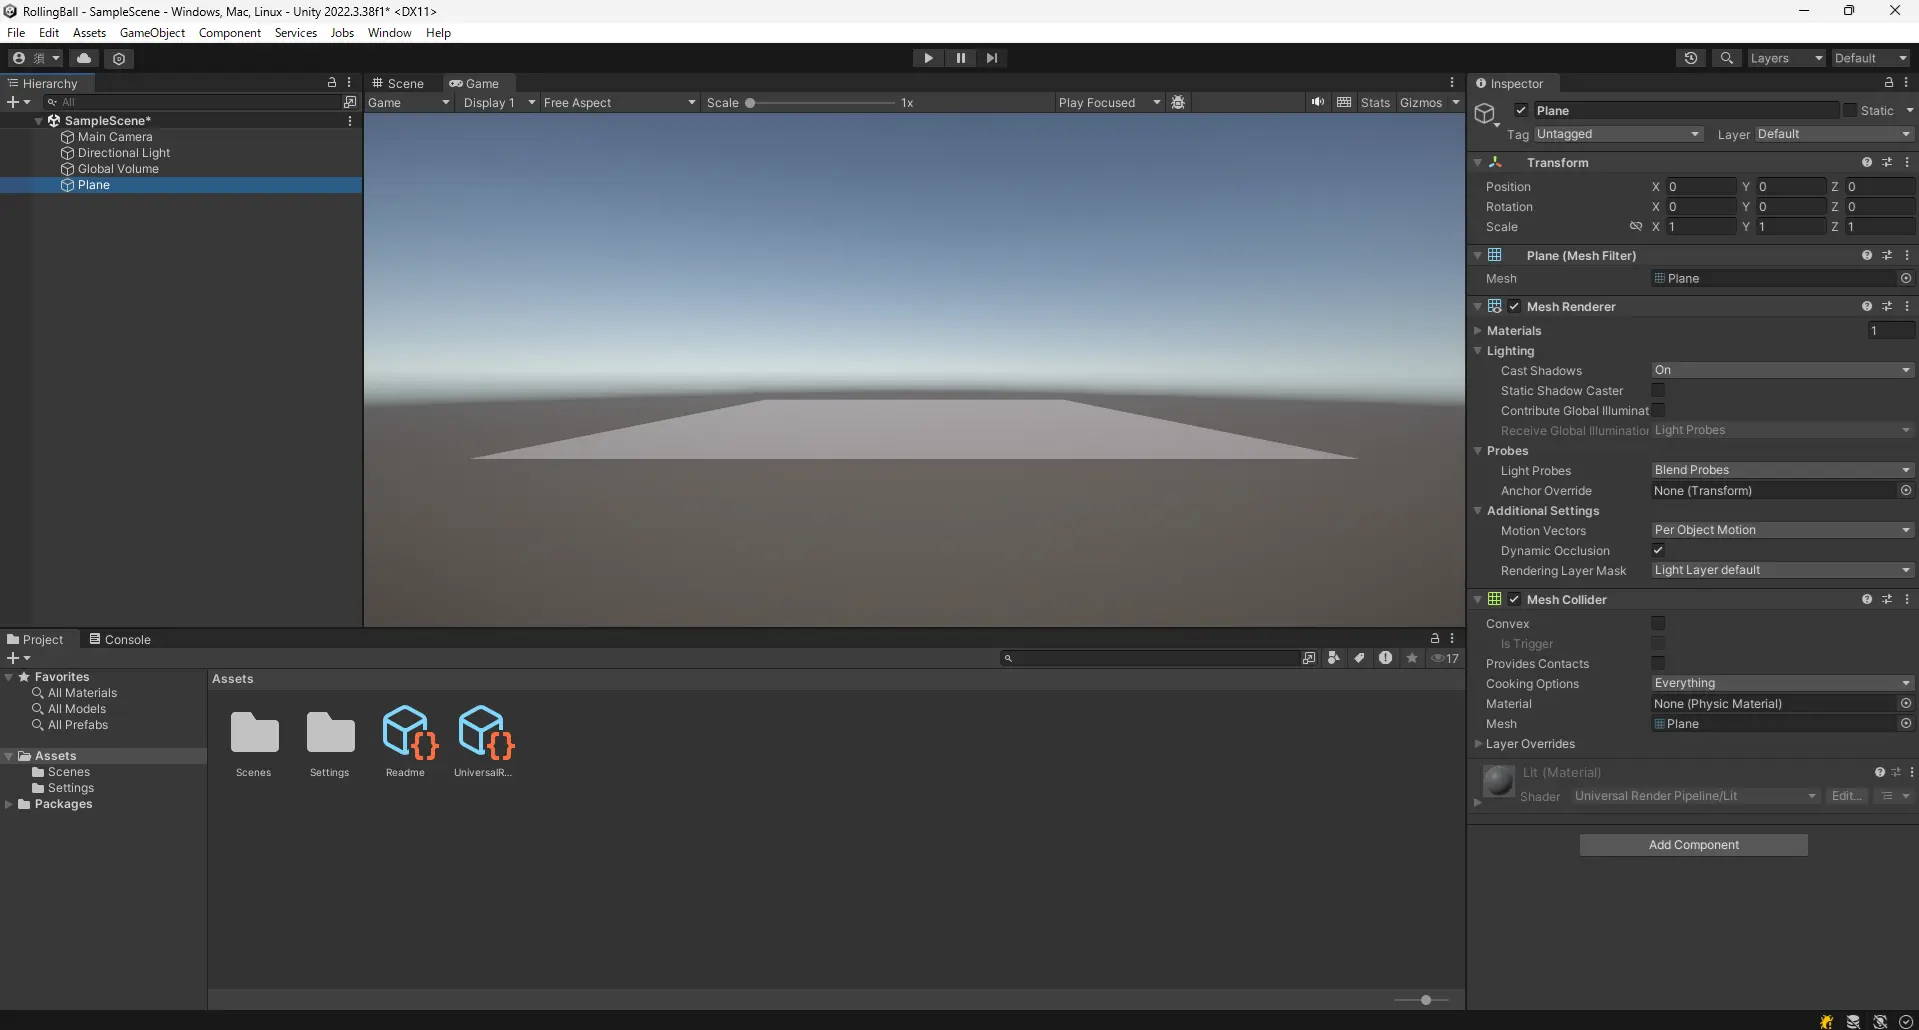
Task: Open Undo History icon in toolbar
Action: (x=1690, y=58)
